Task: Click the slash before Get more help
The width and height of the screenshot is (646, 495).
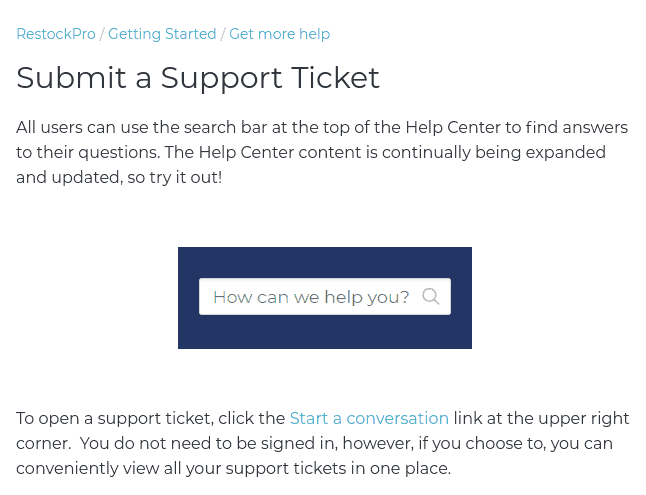Action: tap(222, 34)
